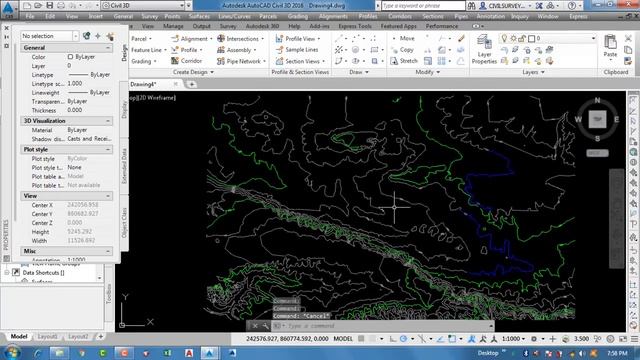The image size is (640, 360).
Task: Open the Corridors menu
Action: (400, 16)
